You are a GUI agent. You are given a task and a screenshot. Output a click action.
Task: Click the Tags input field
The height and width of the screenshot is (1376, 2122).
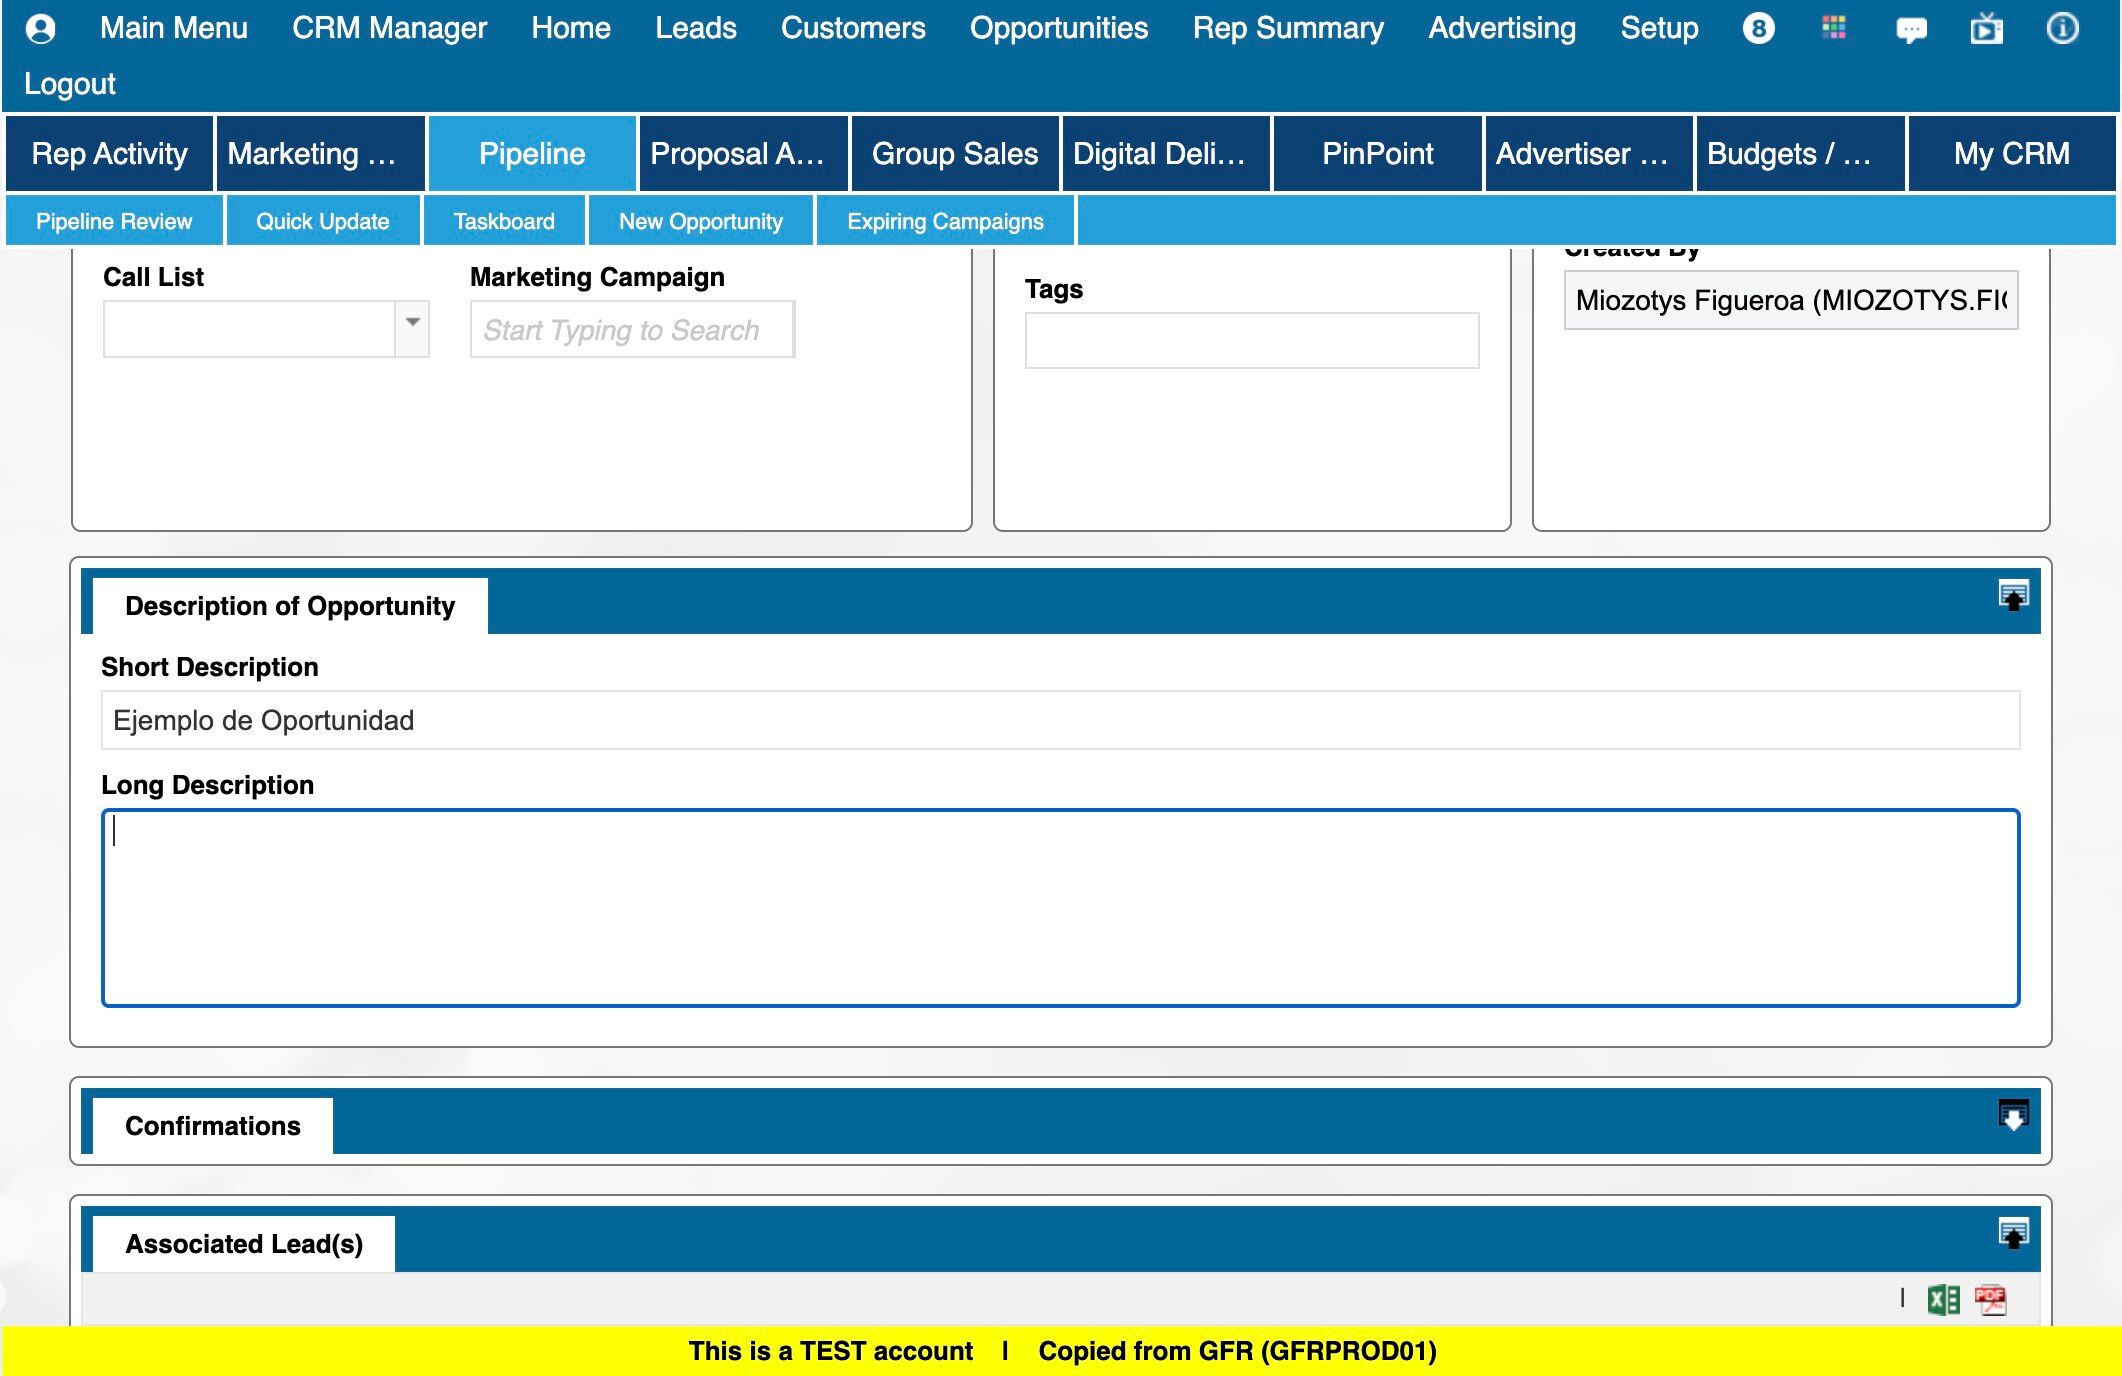point(1251,341)
